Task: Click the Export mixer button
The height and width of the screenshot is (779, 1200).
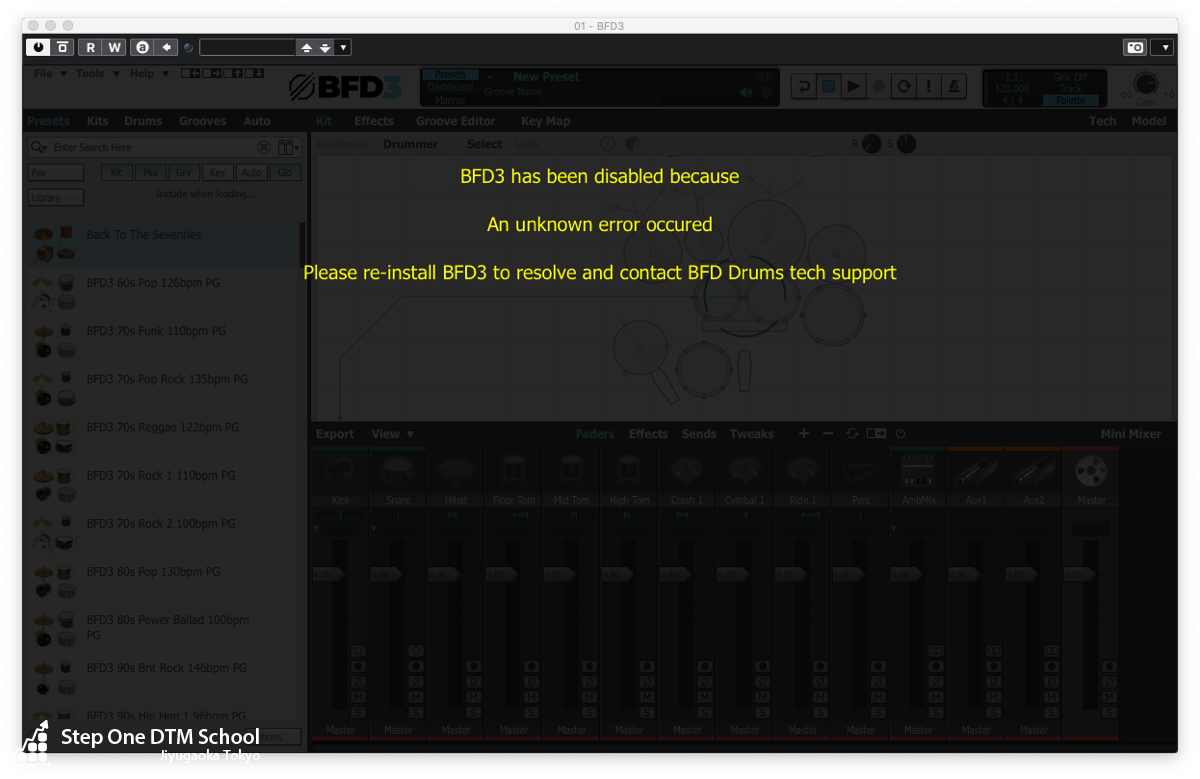Action: 335,434
